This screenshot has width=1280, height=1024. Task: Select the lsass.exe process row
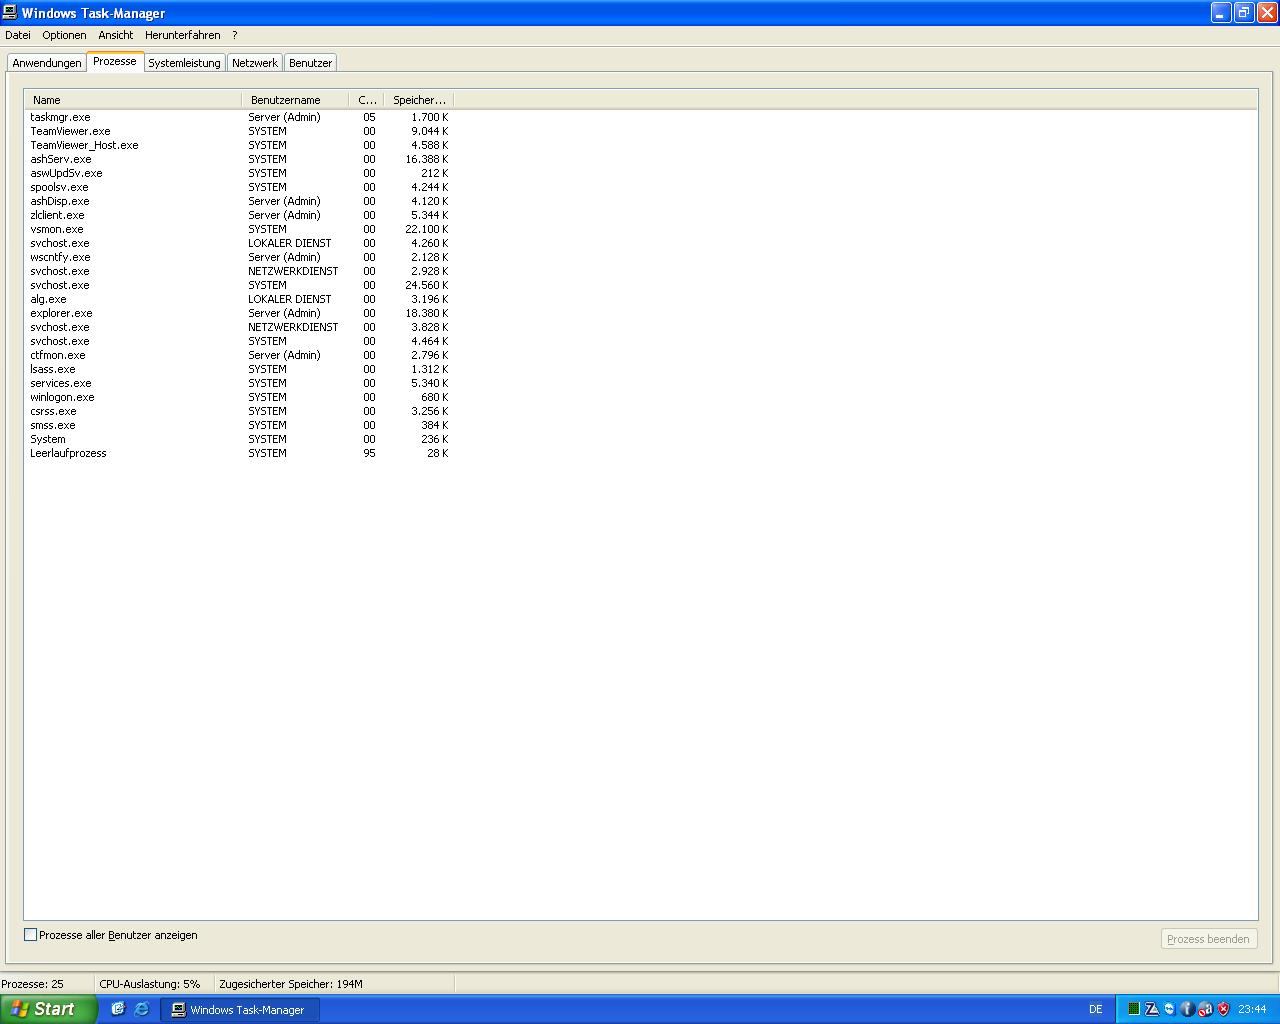240,369
